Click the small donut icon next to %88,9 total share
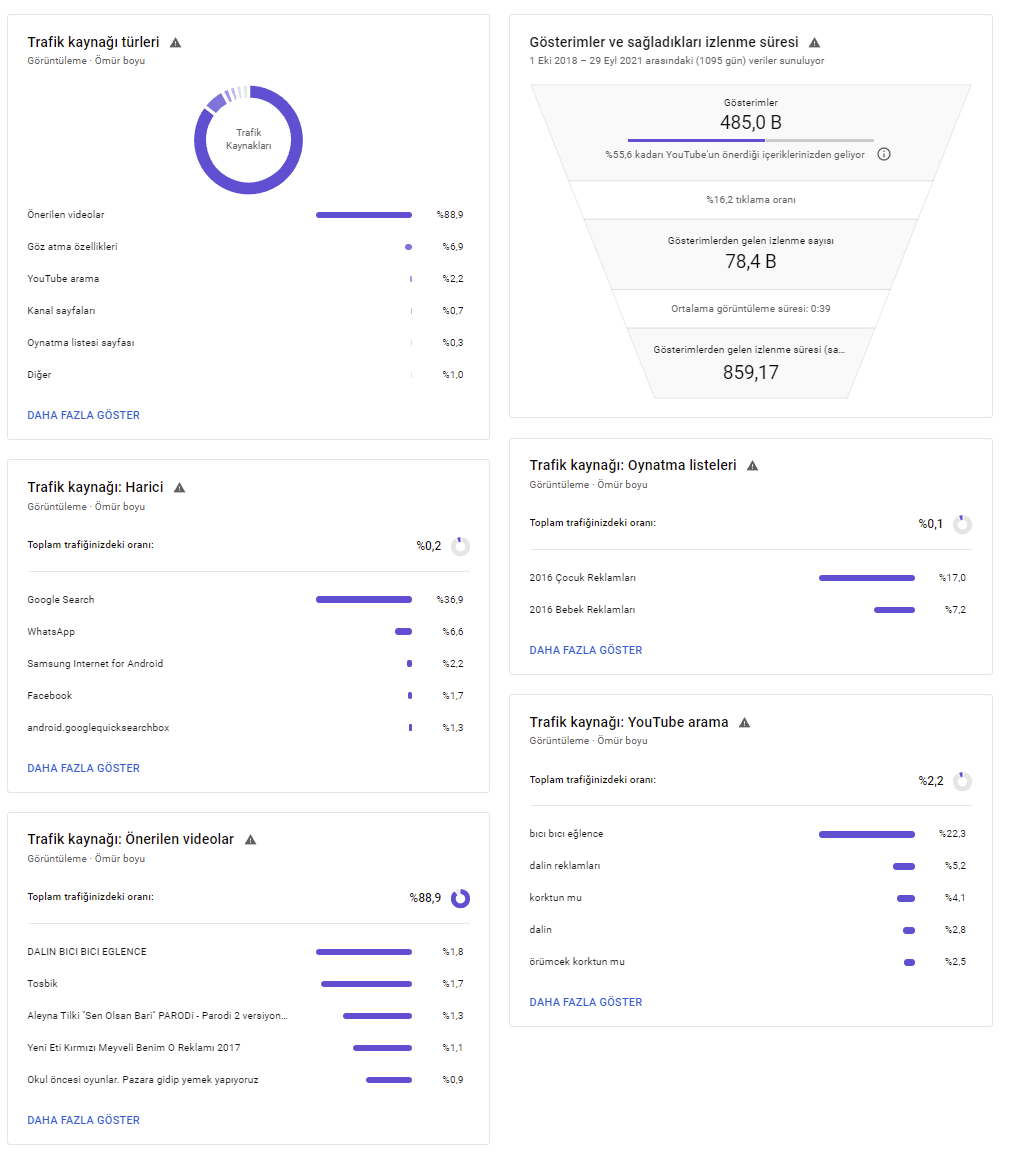1027x1155 pixels. (460, 898)
